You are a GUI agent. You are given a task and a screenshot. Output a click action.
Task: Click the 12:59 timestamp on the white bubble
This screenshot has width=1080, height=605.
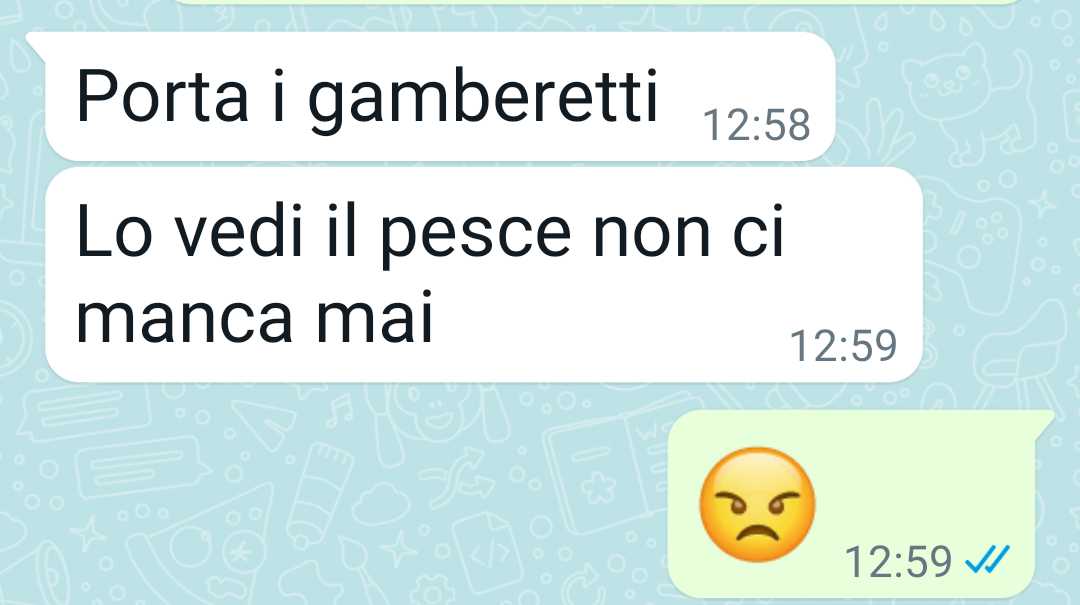843,345
